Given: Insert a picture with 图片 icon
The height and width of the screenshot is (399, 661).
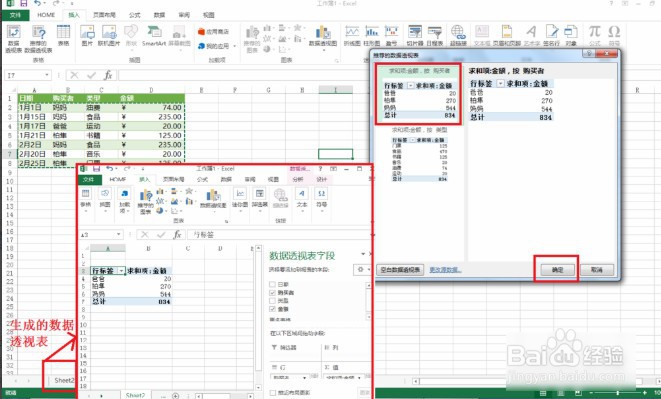Looking at the screenshot, I should pyautogui.click(x=87, y=35).
